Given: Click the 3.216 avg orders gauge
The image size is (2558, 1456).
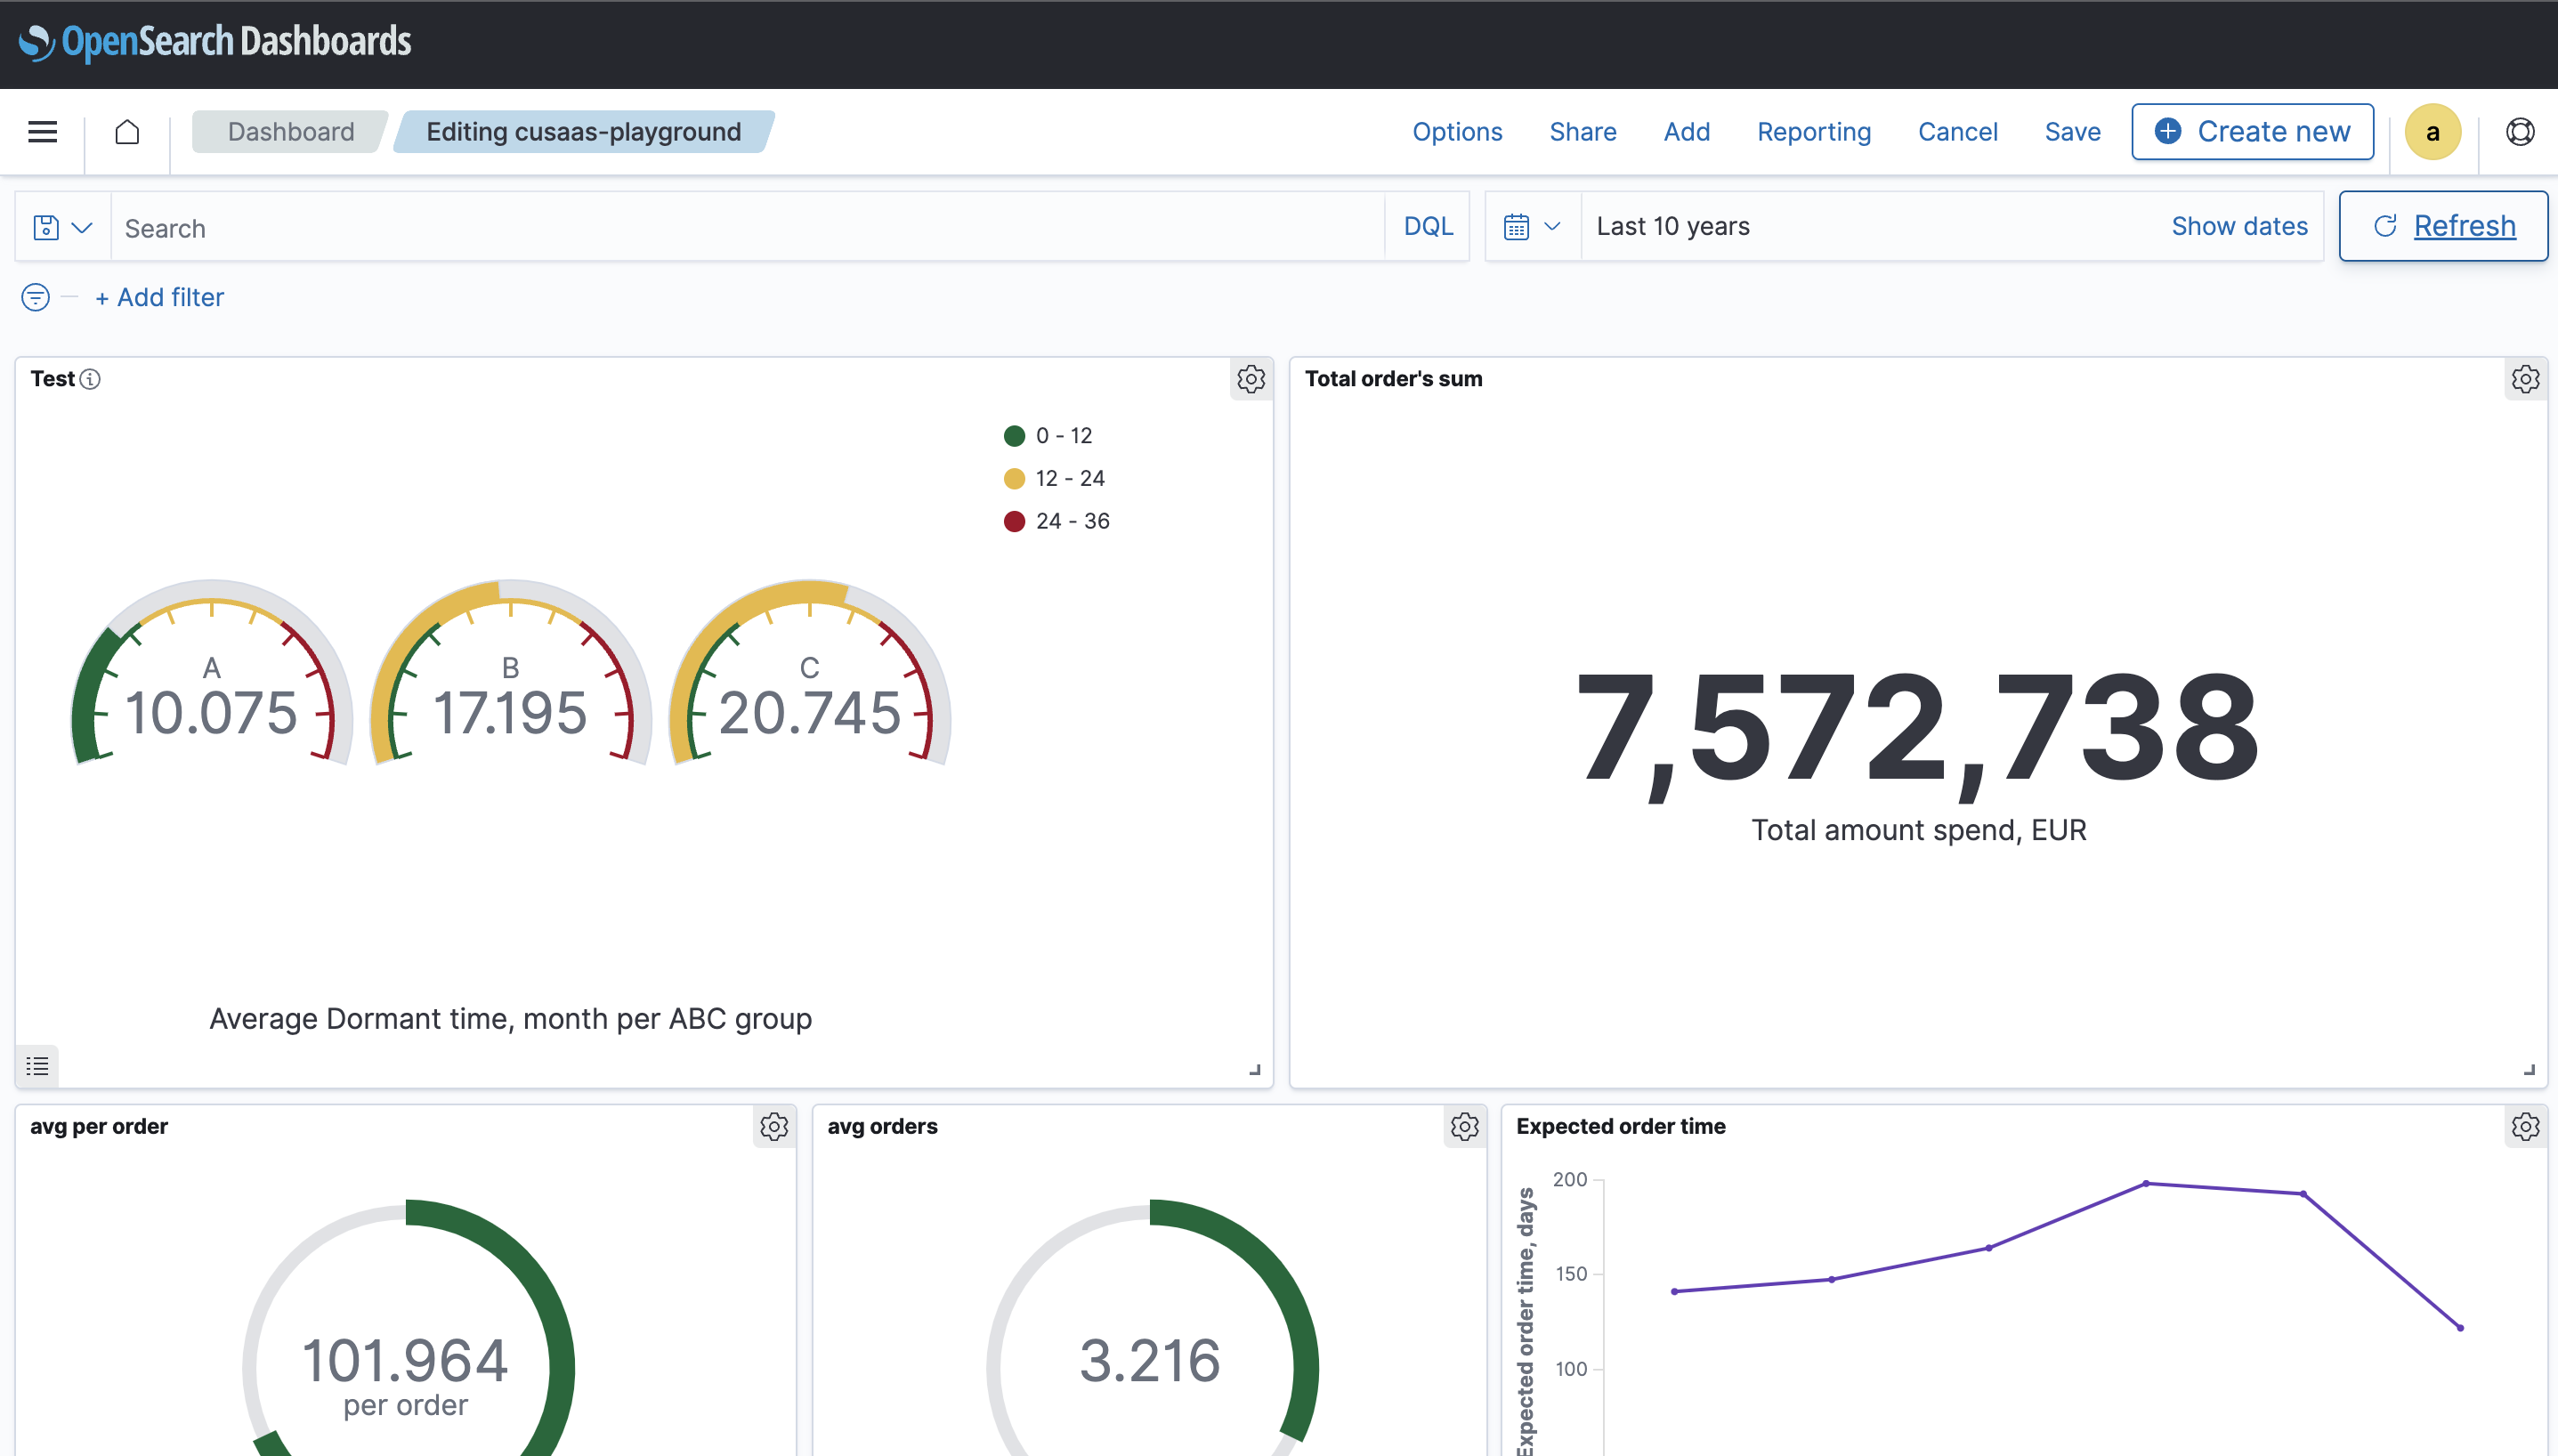Looking at the screenshot, I should tap(1150, 1330).
